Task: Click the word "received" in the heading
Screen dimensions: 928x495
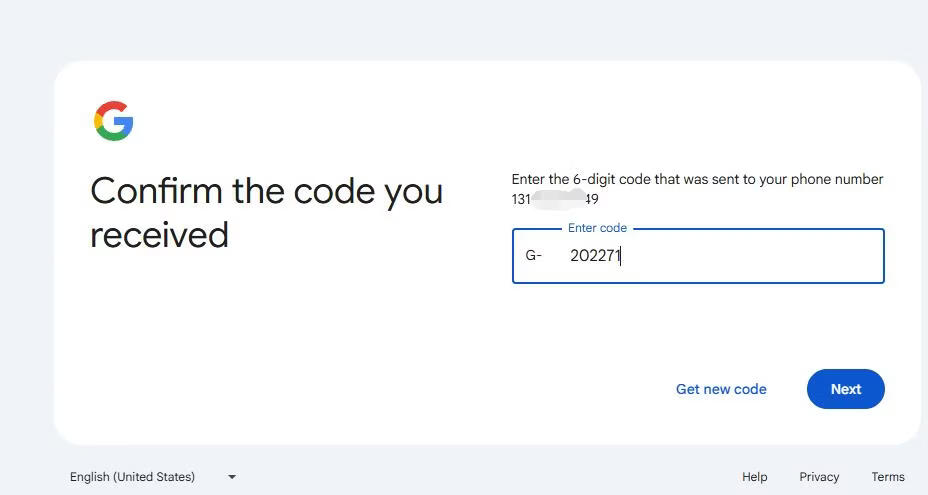Action: pyautogui.click(x=159, y=235)
